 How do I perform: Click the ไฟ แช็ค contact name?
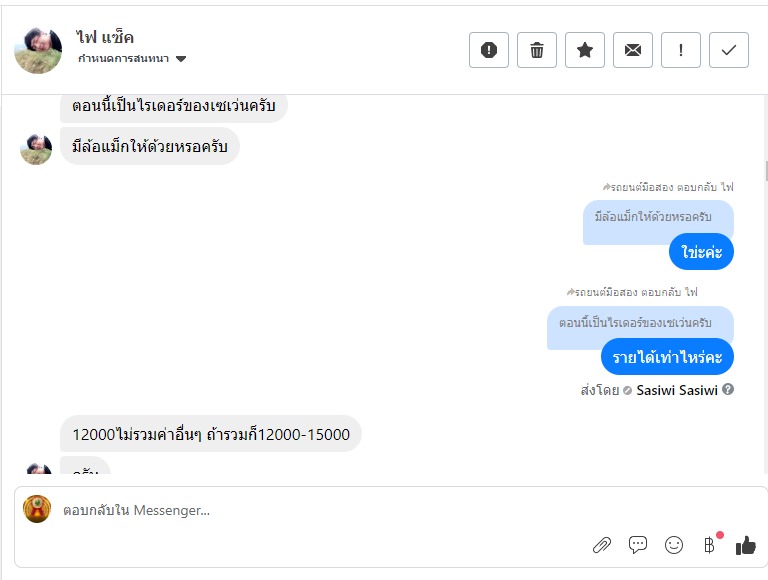[x=105, y=37]
